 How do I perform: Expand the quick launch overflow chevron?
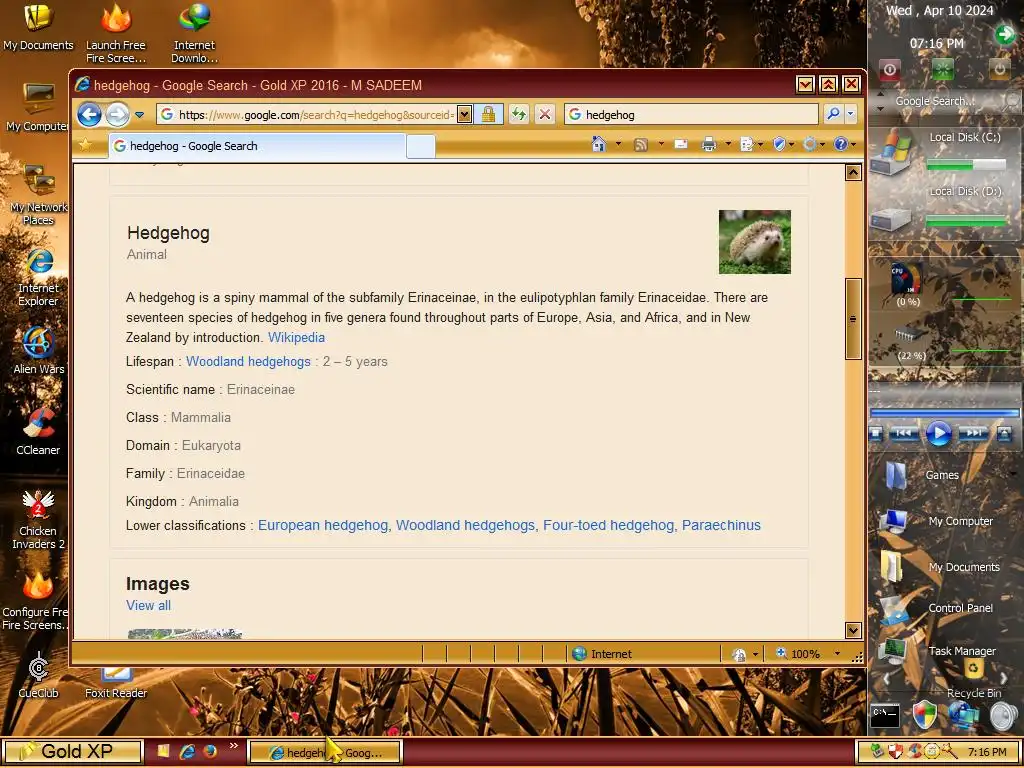[233, 746]
